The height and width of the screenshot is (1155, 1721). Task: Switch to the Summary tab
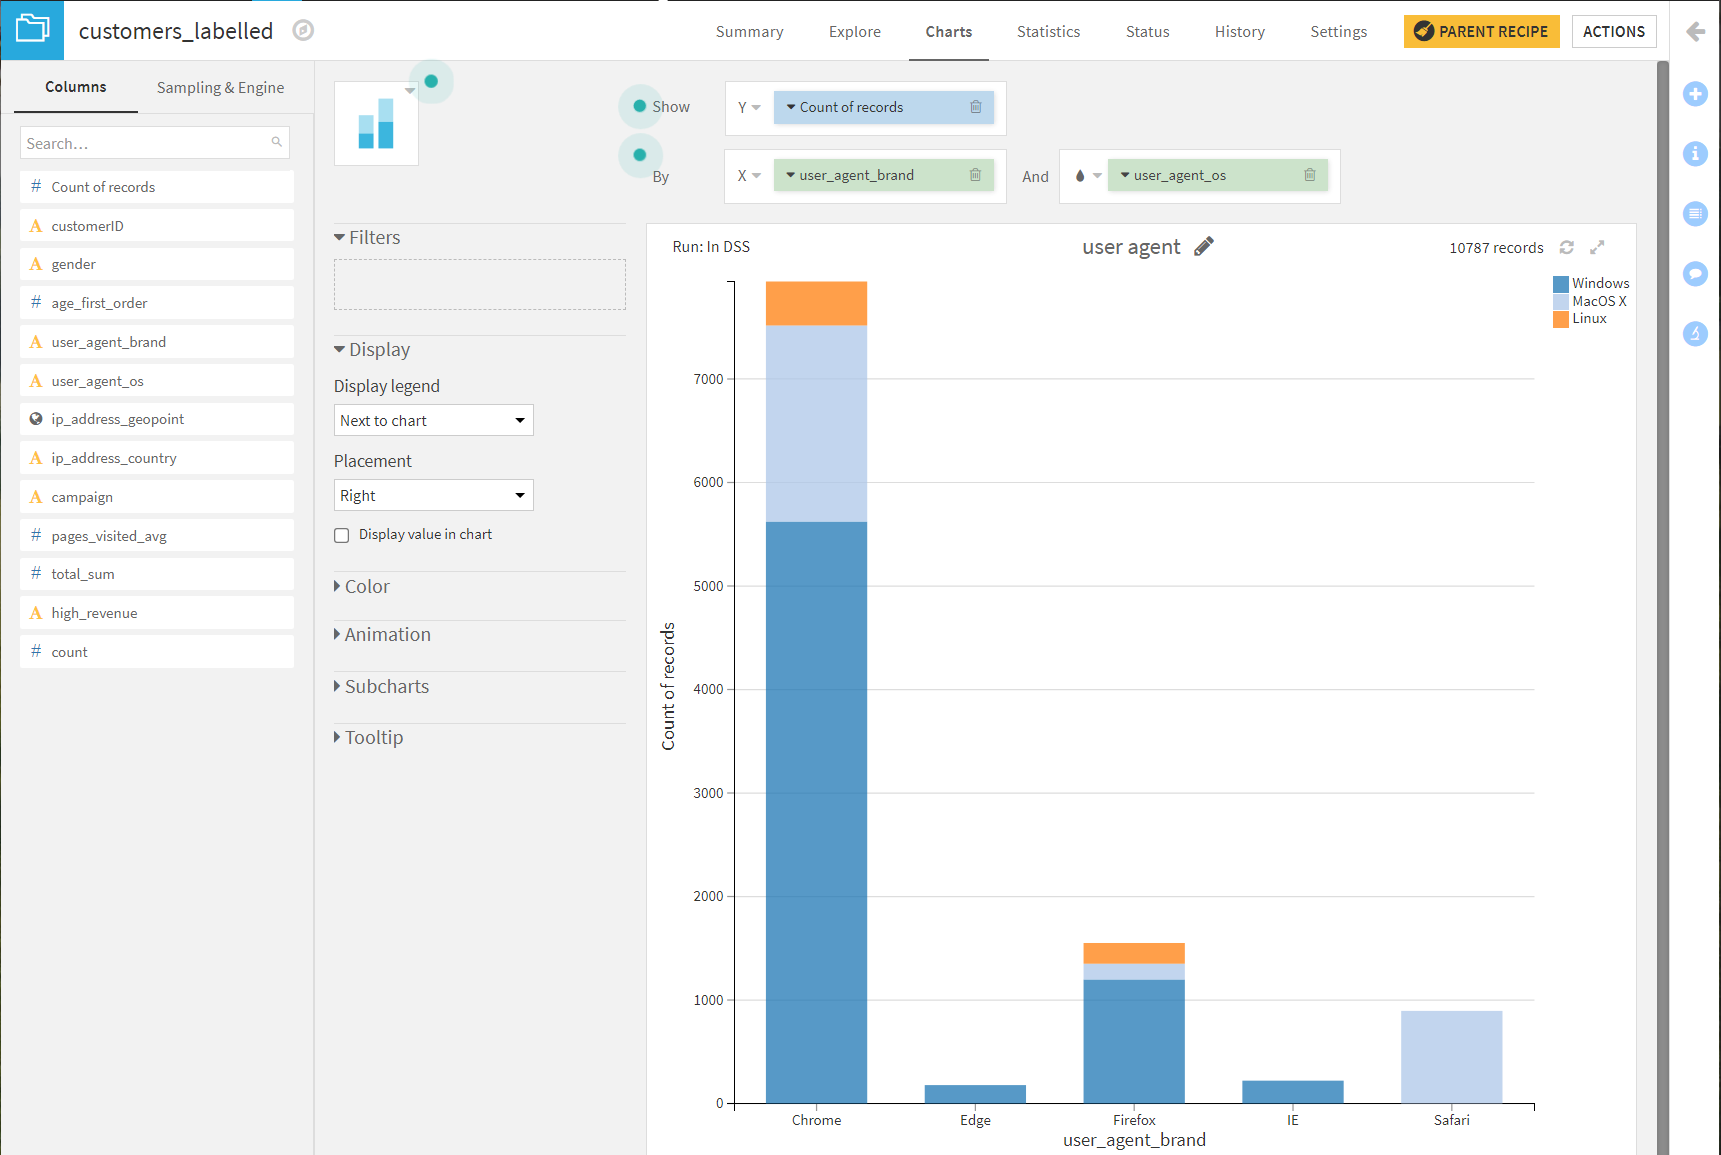749,32
